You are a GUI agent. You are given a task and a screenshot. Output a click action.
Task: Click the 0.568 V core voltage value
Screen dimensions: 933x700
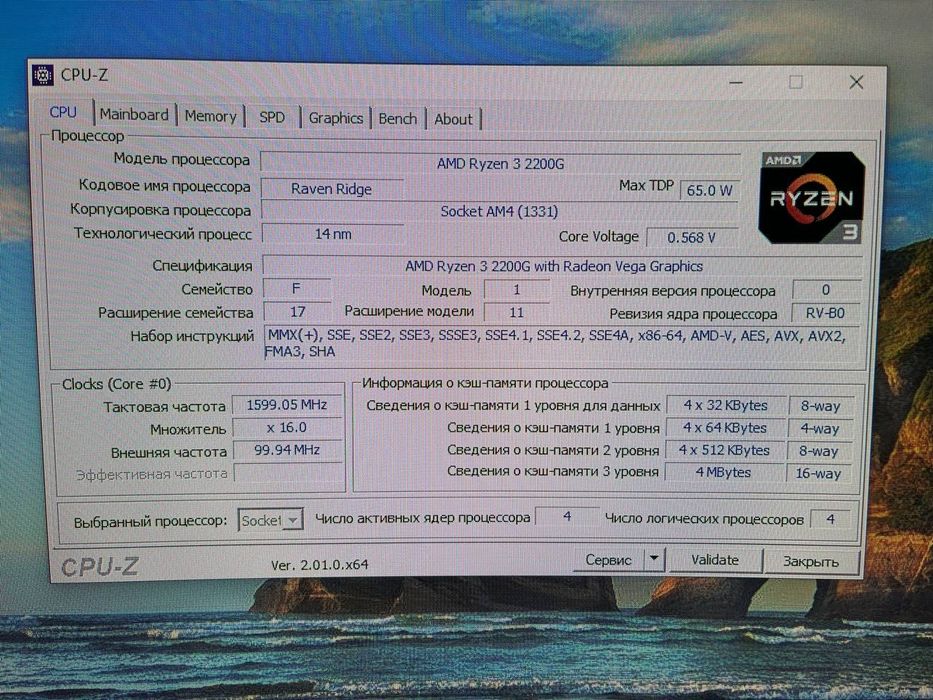pyautogui.click(x=692, y=238)
